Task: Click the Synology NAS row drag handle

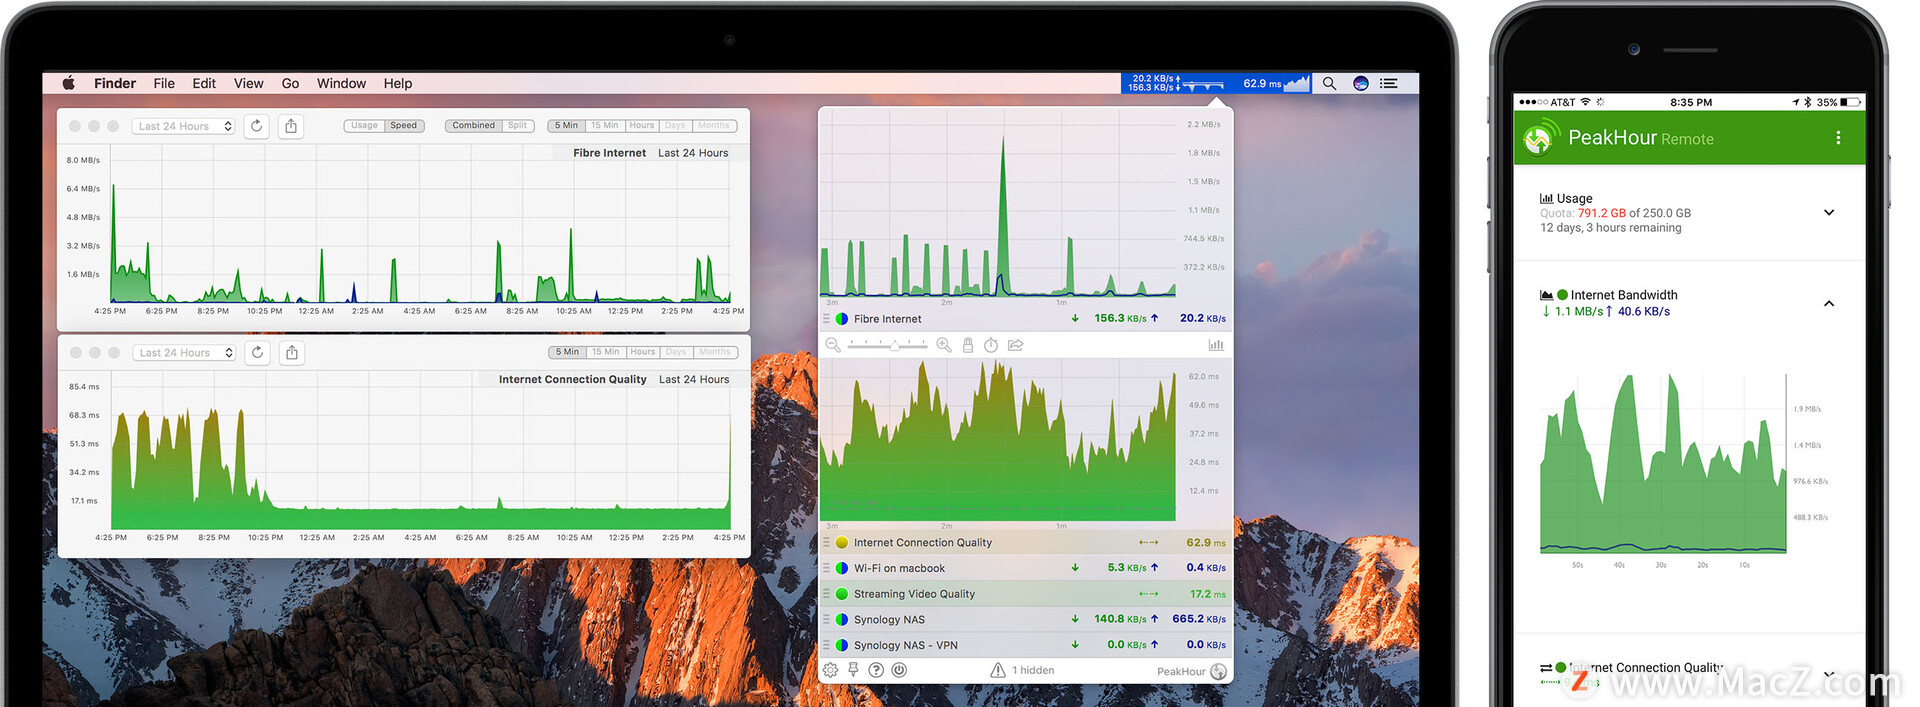Action: coord(826,619)
